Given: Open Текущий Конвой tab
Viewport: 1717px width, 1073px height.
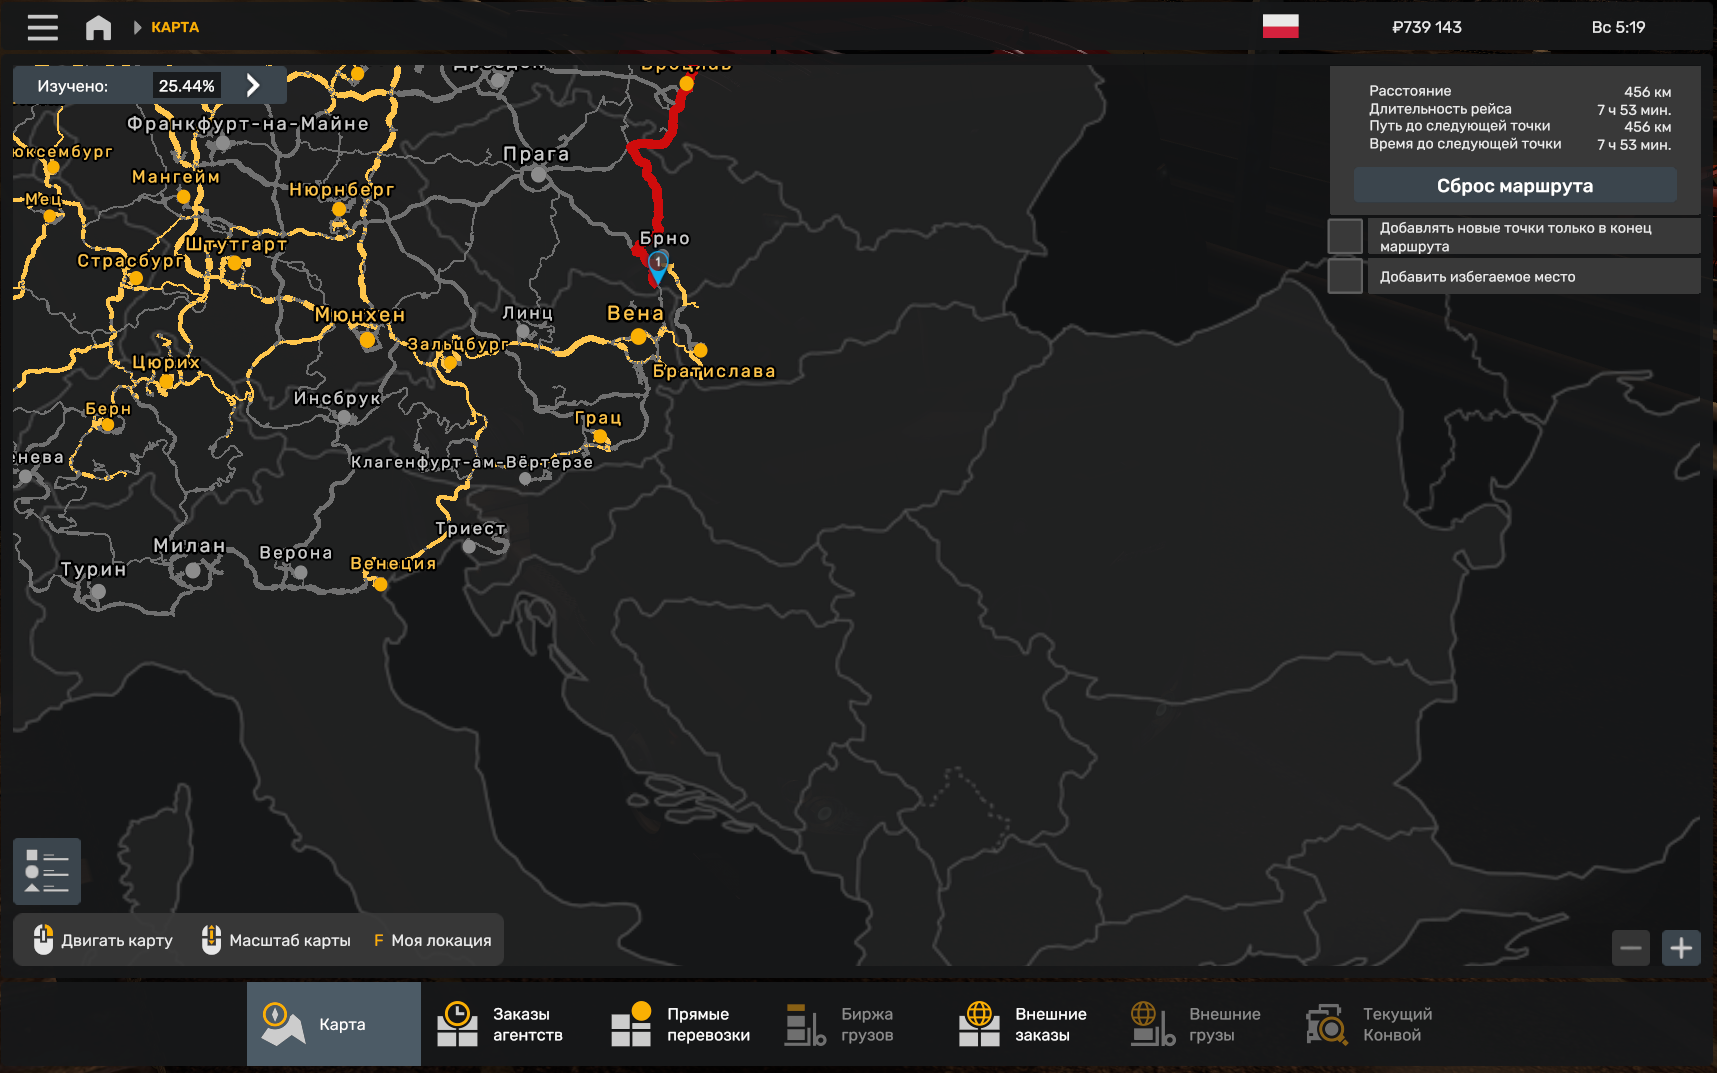Looking at the screenshot, I should (x=1372, y=1024).
